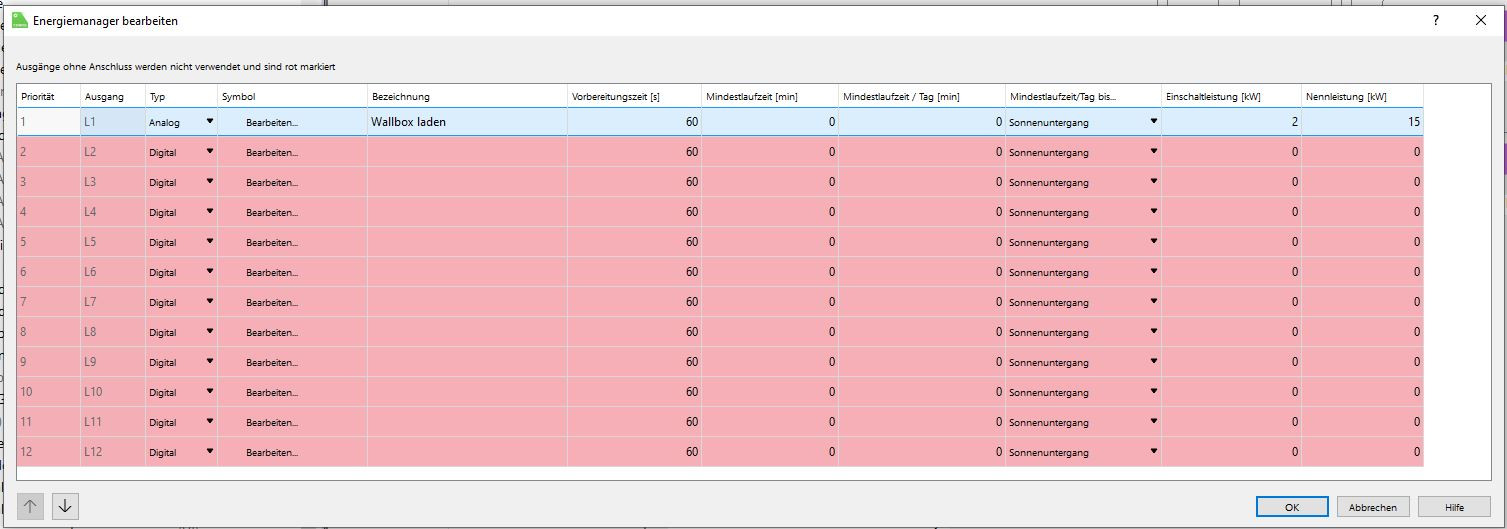
Task: Click the Priorität column header
Action: tap(48, 97)
